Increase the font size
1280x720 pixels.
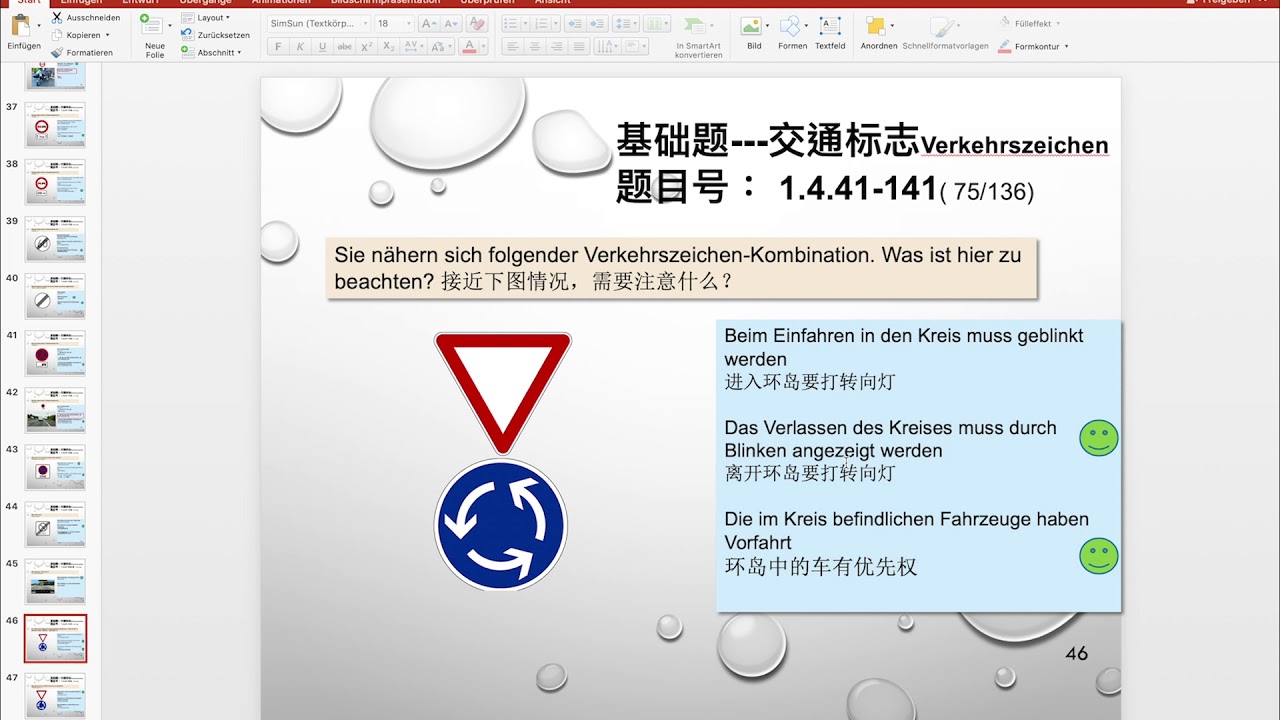click(x=428, y=23)
